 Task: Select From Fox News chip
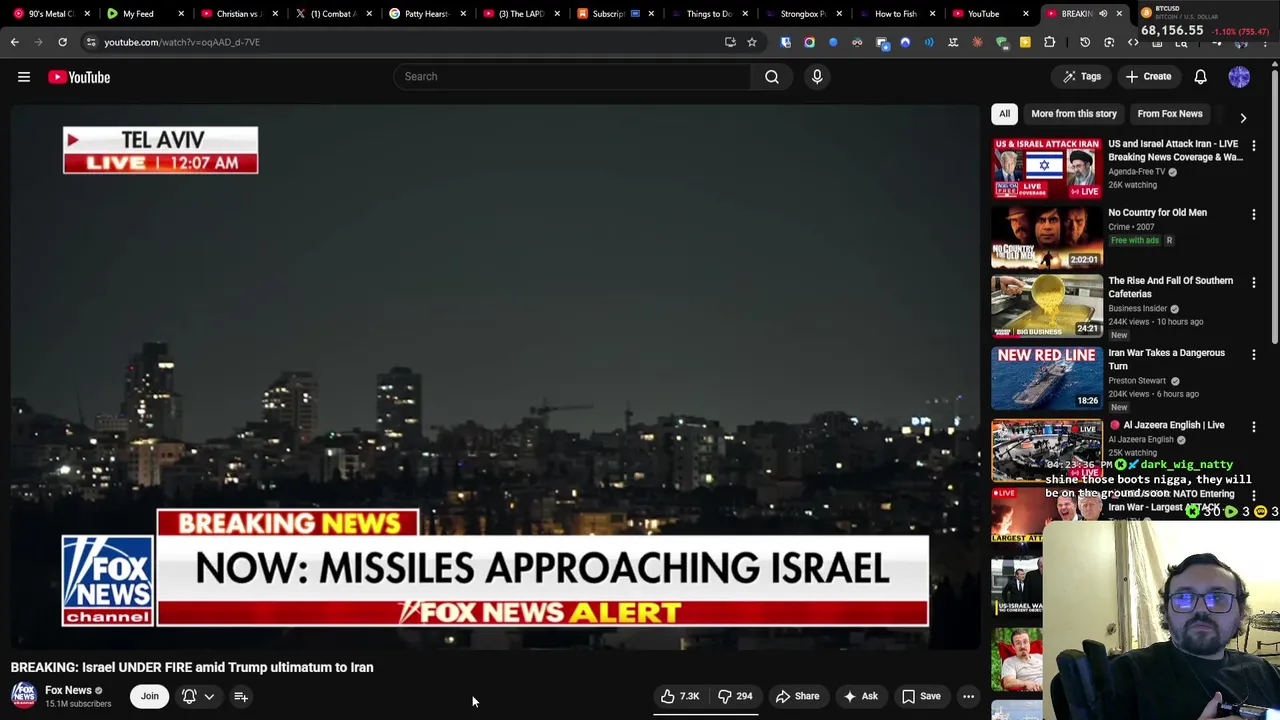pyautogui.click(x=1170, y=114)
